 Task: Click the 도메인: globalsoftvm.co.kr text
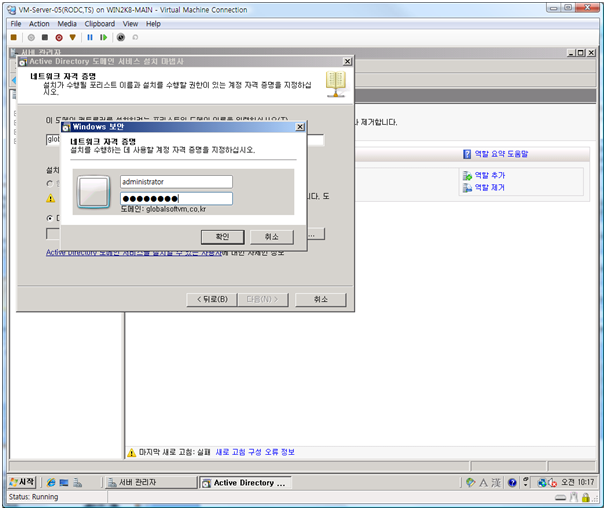pos(163,209)
